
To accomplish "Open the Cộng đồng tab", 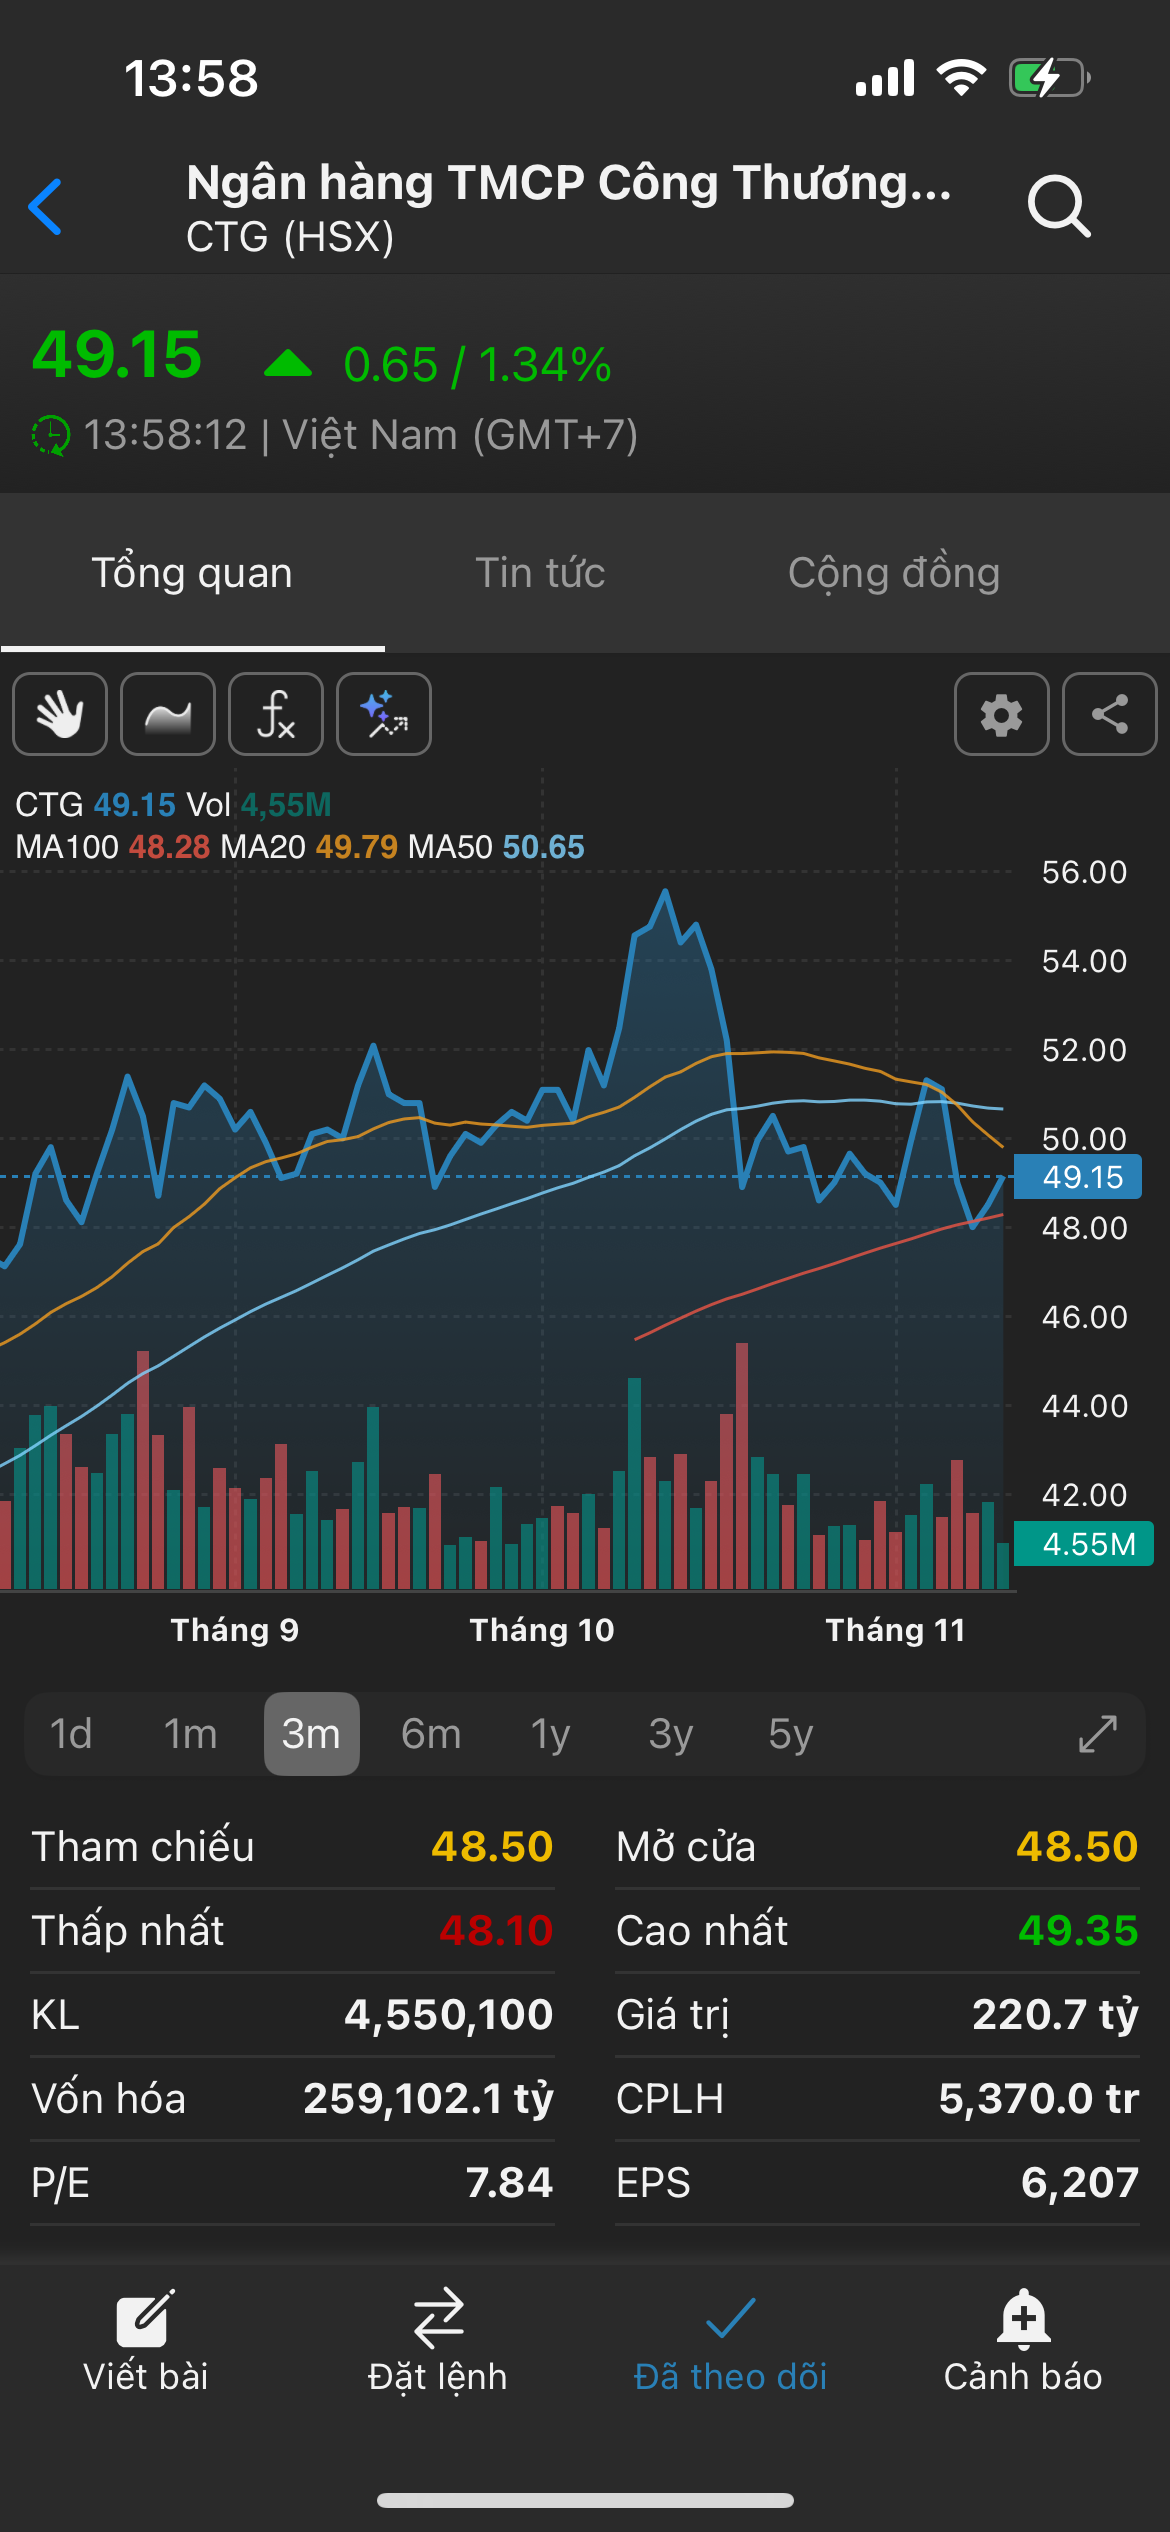I will coord(894,573).
